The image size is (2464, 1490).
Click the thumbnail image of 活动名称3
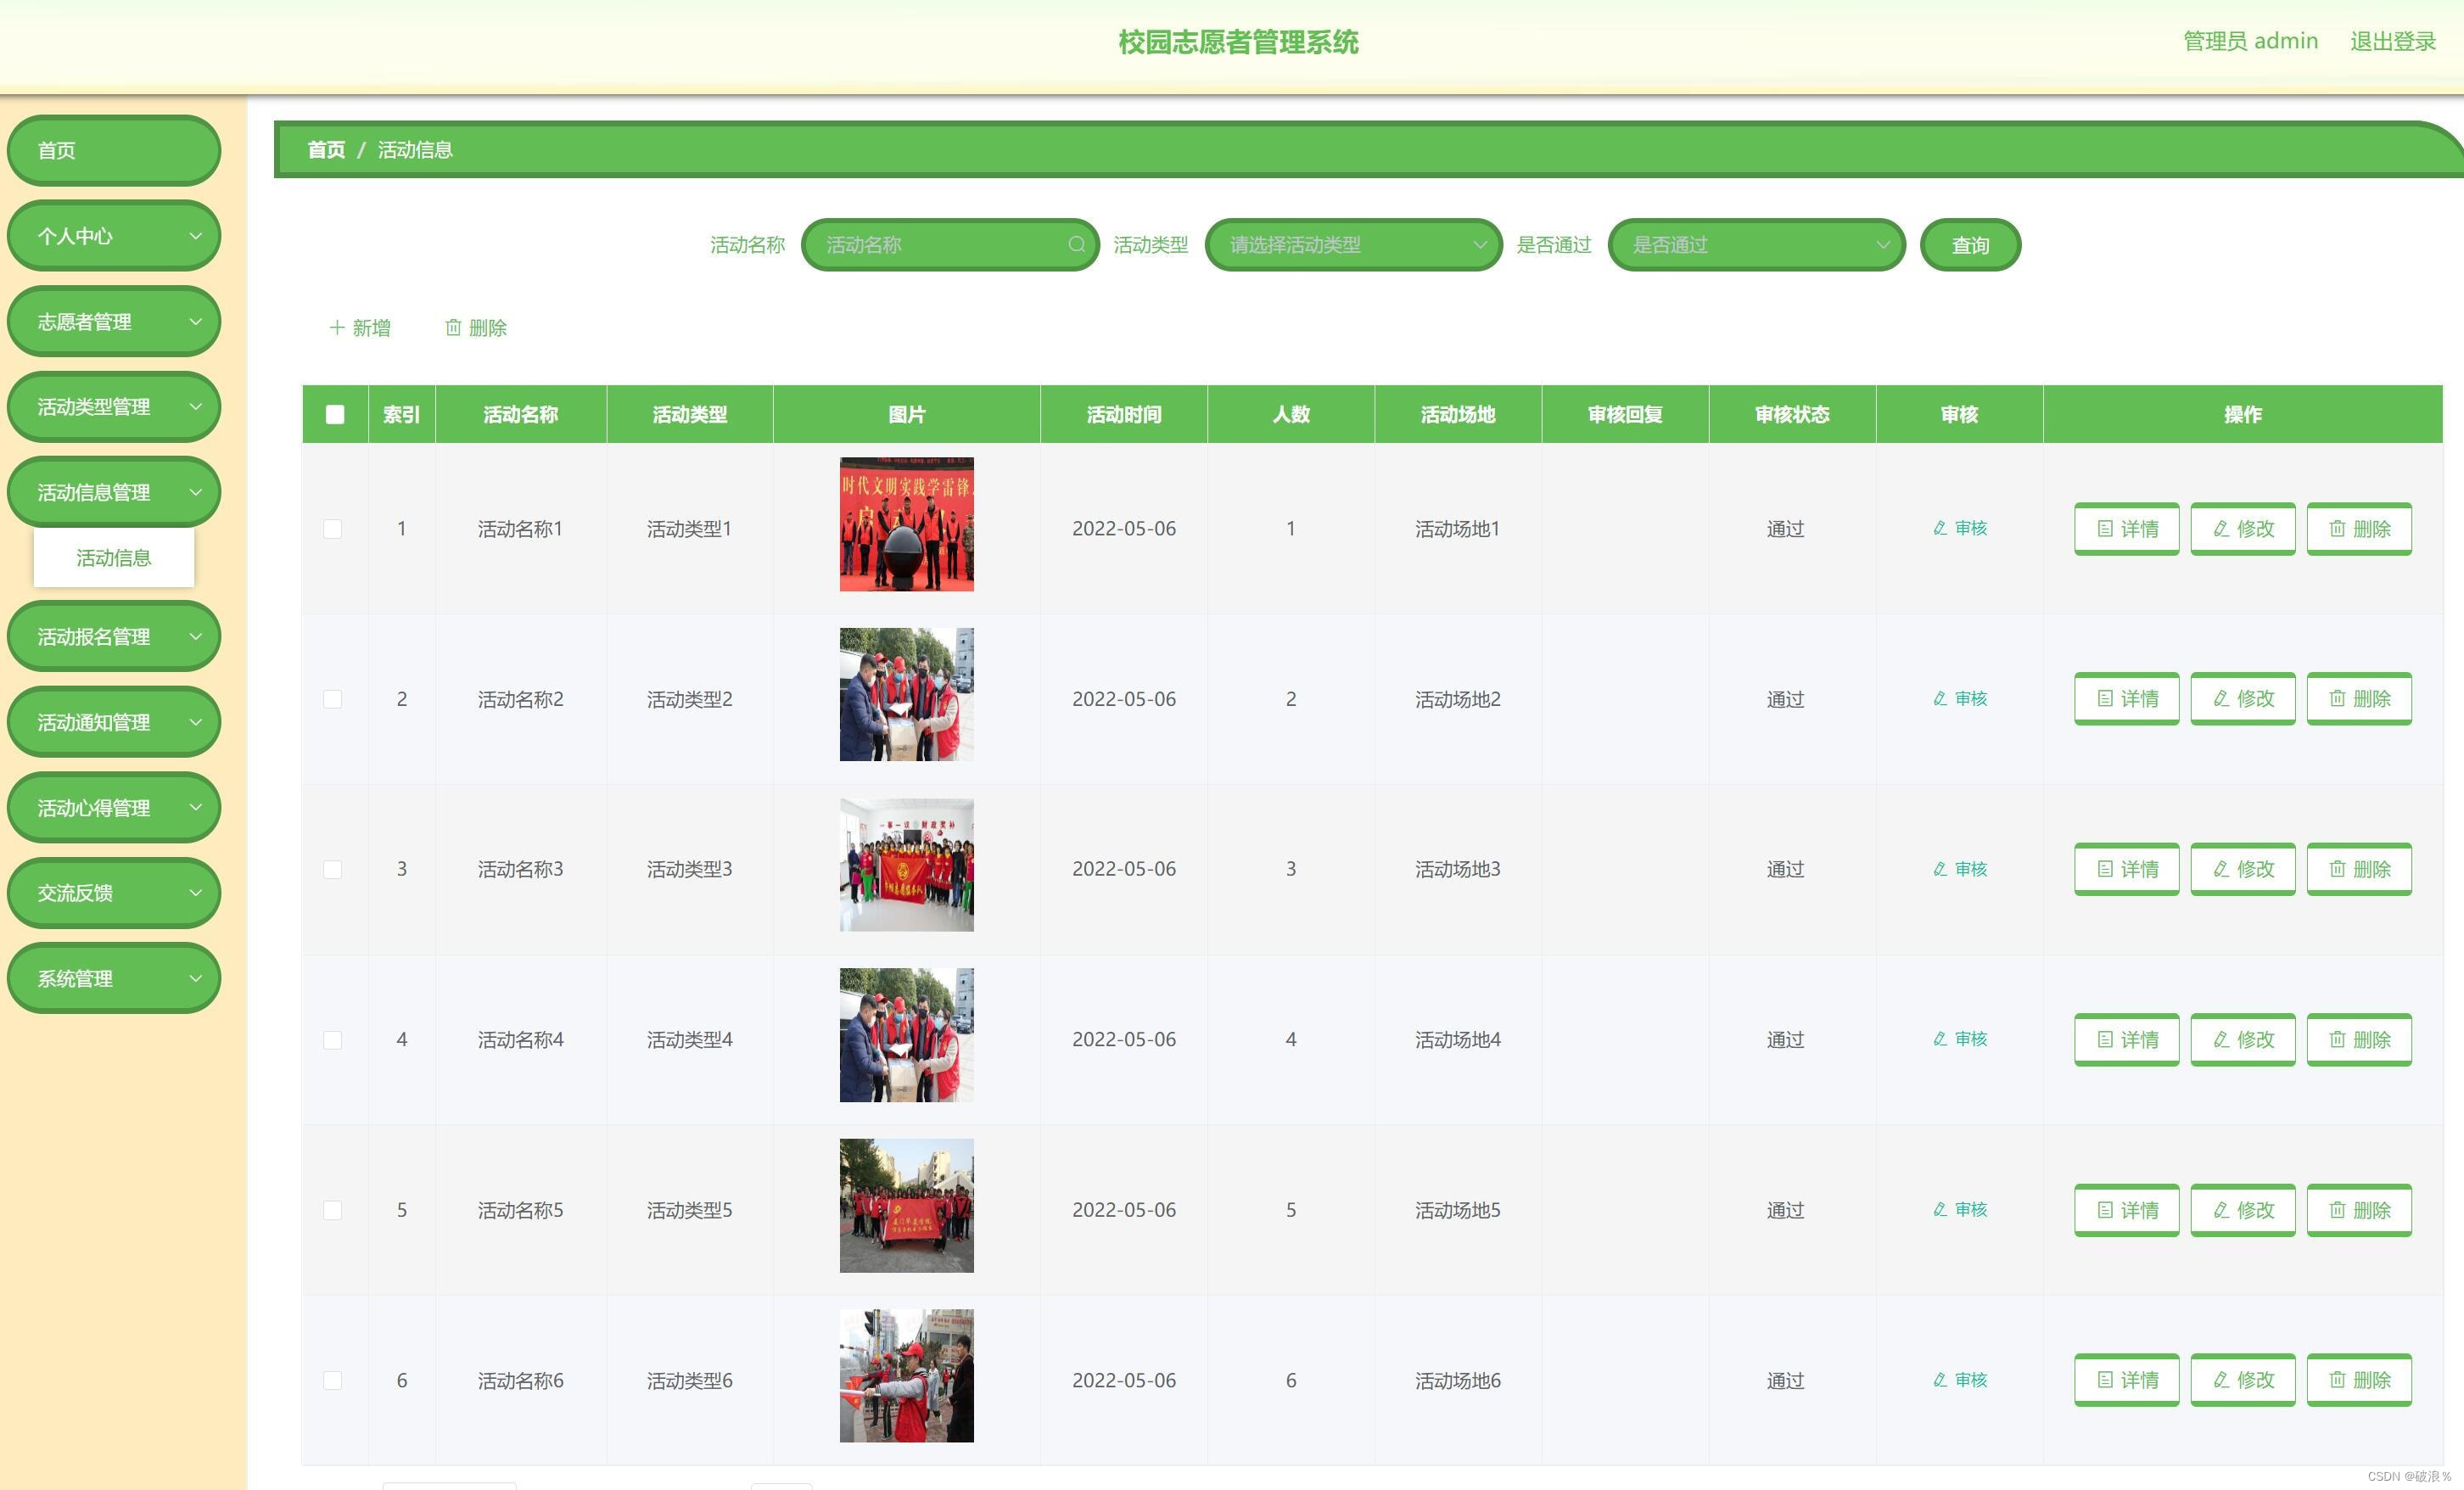(906, 864)
